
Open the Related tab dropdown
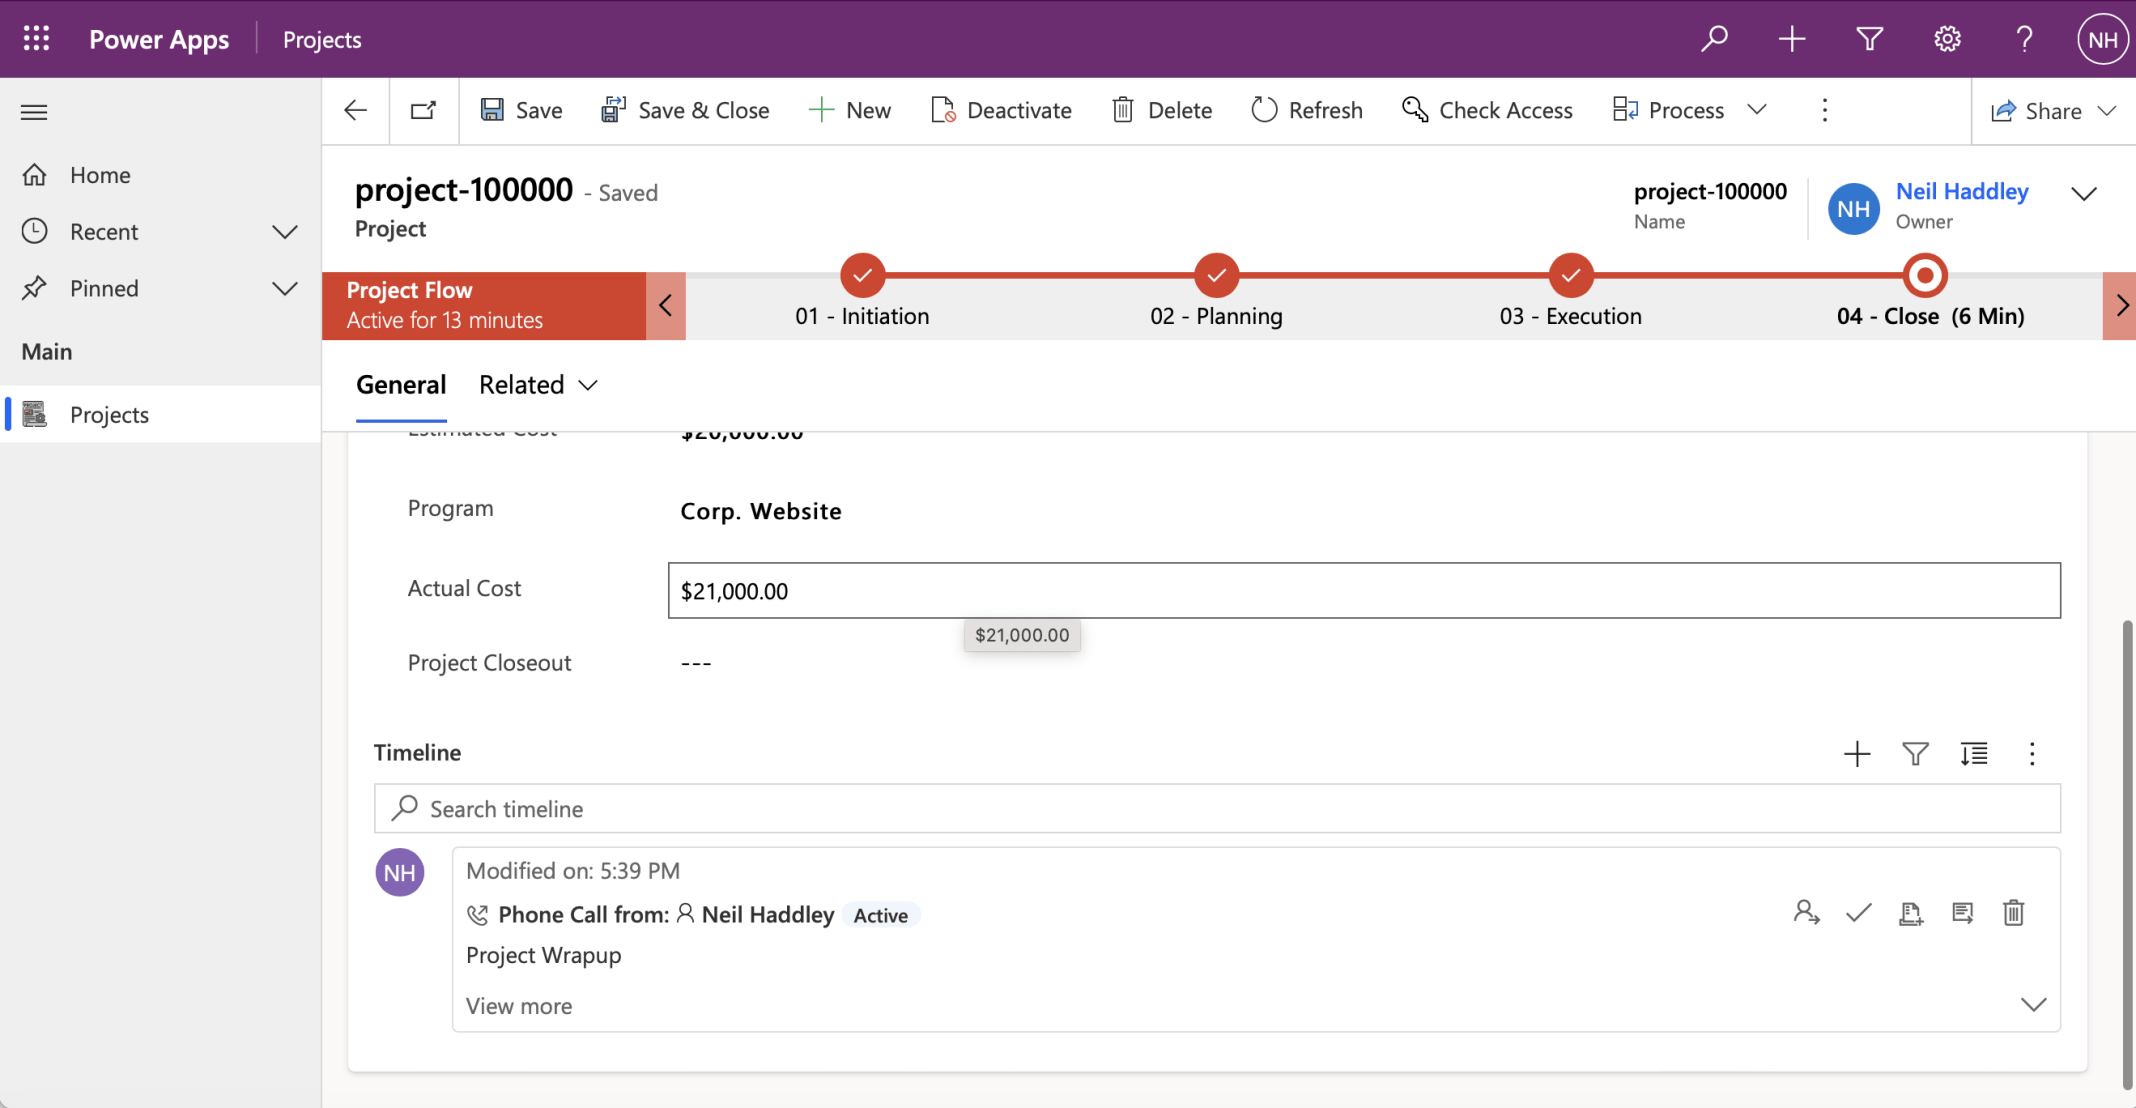[x=538, y=385]
